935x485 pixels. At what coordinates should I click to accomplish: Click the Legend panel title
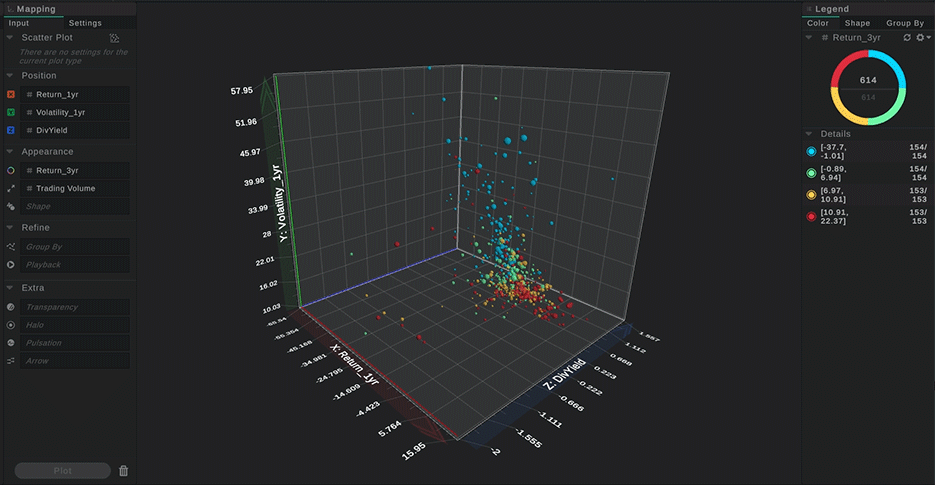(832, 9)
